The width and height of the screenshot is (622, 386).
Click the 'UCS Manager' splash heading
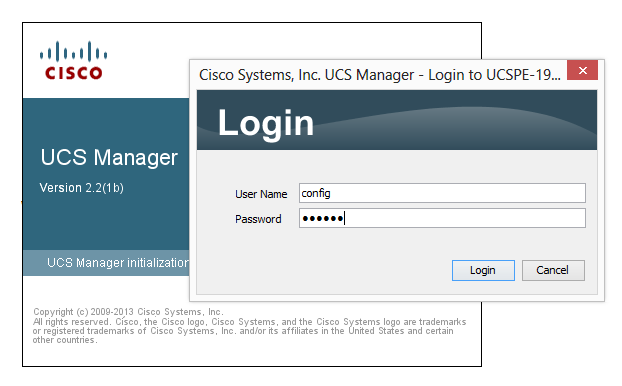pos(109,157)
